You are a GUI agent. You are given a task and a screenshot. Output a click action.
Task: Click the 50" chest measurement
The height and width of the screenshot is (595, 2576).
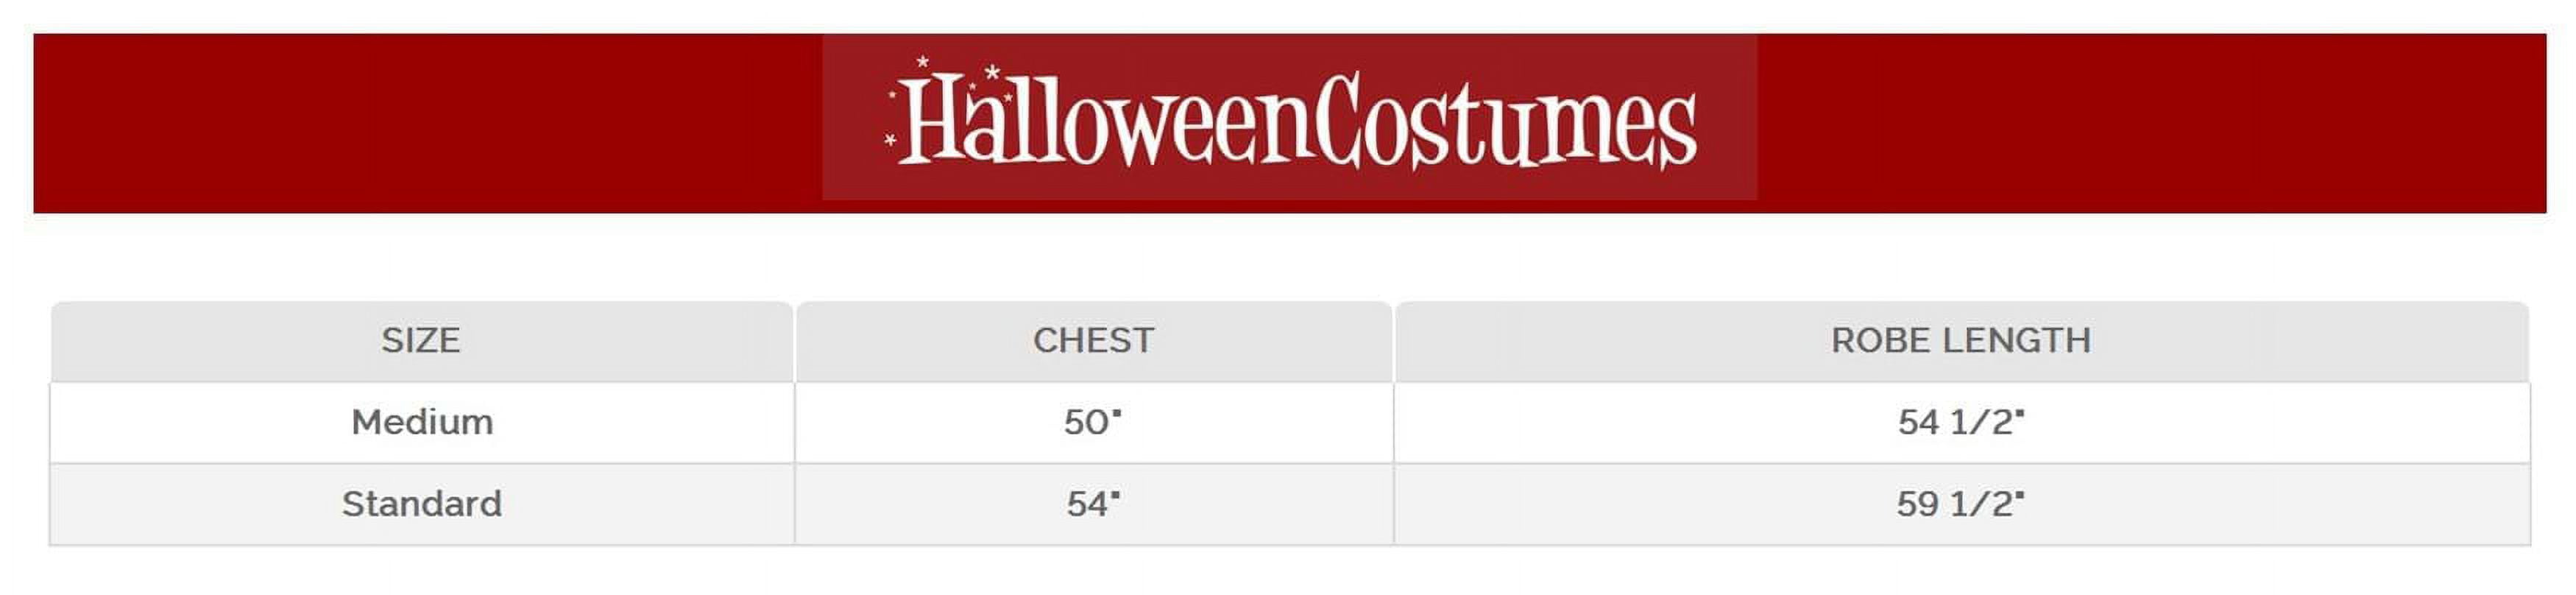coord(1092,423)
